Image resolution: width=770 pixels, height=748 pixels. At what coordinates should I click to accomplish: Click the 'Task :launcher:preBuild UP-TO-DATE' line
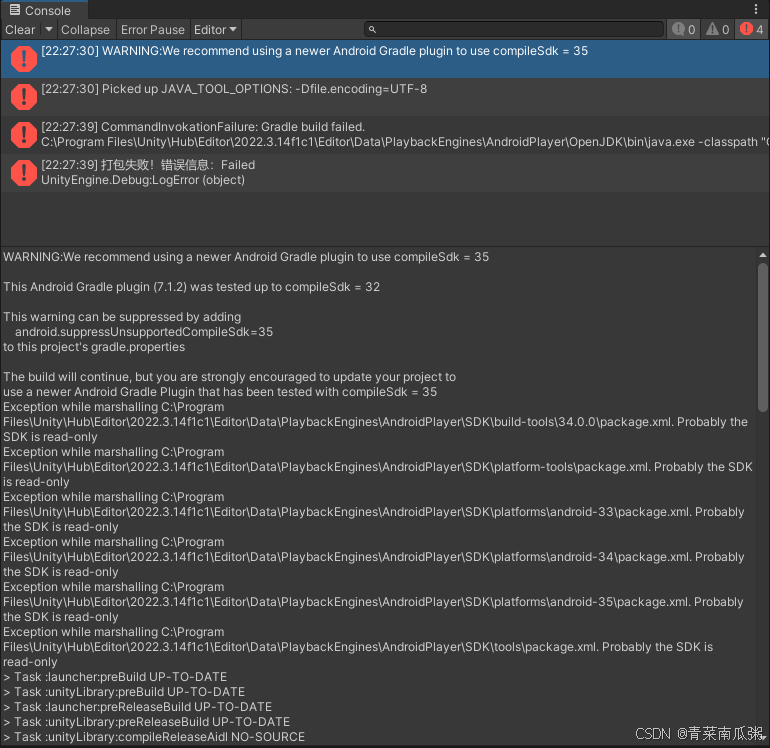click(115, 677)
